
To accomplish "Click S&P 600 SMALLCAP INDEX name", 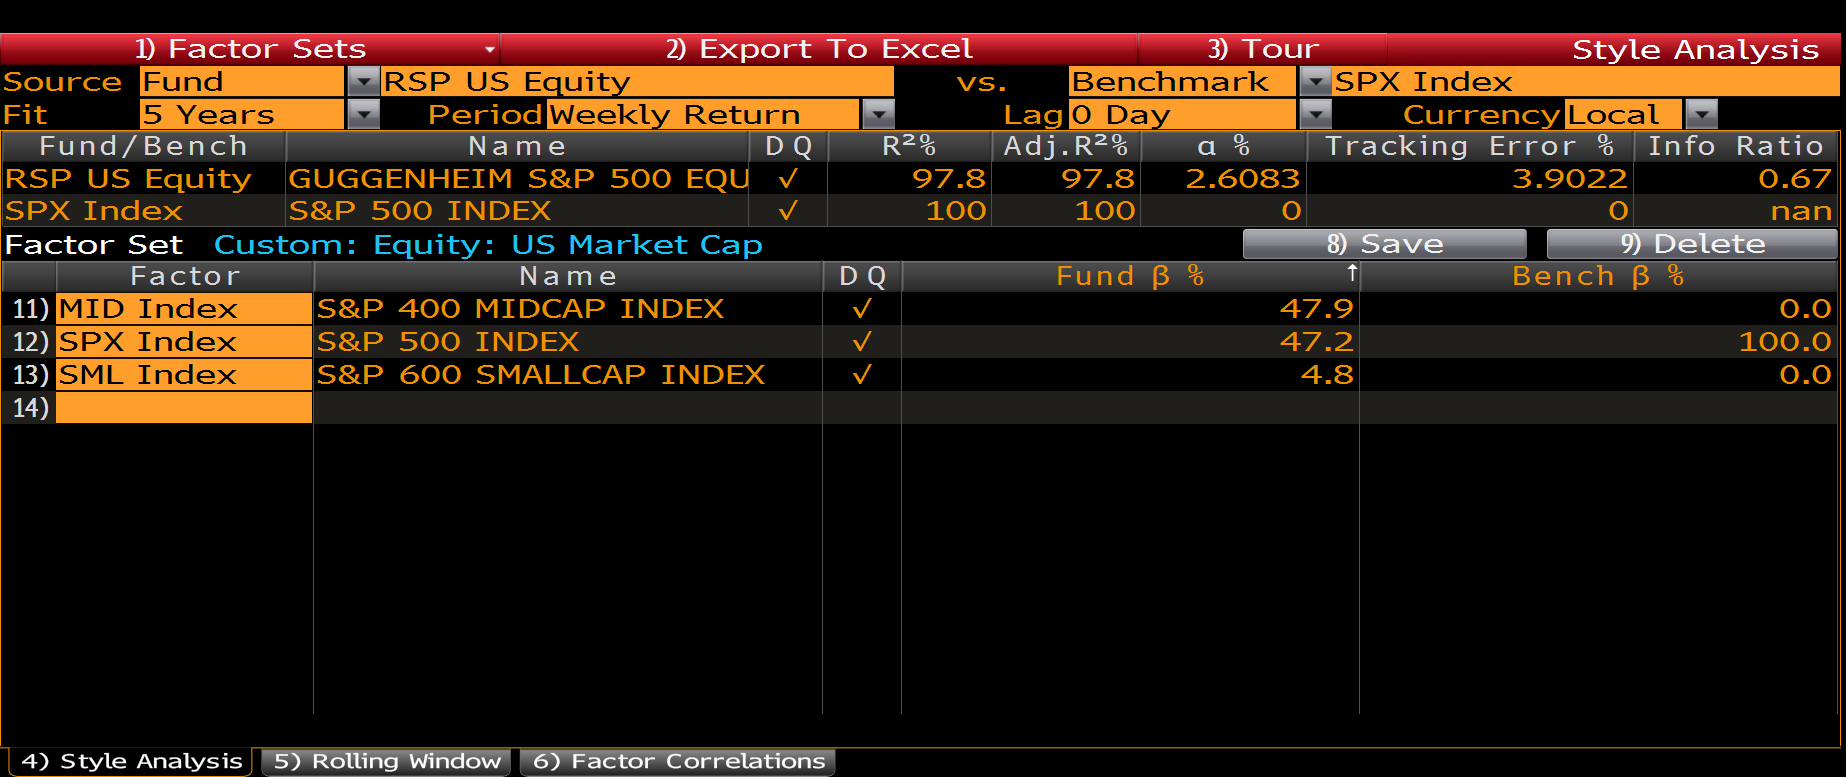I will pos(541,375).
